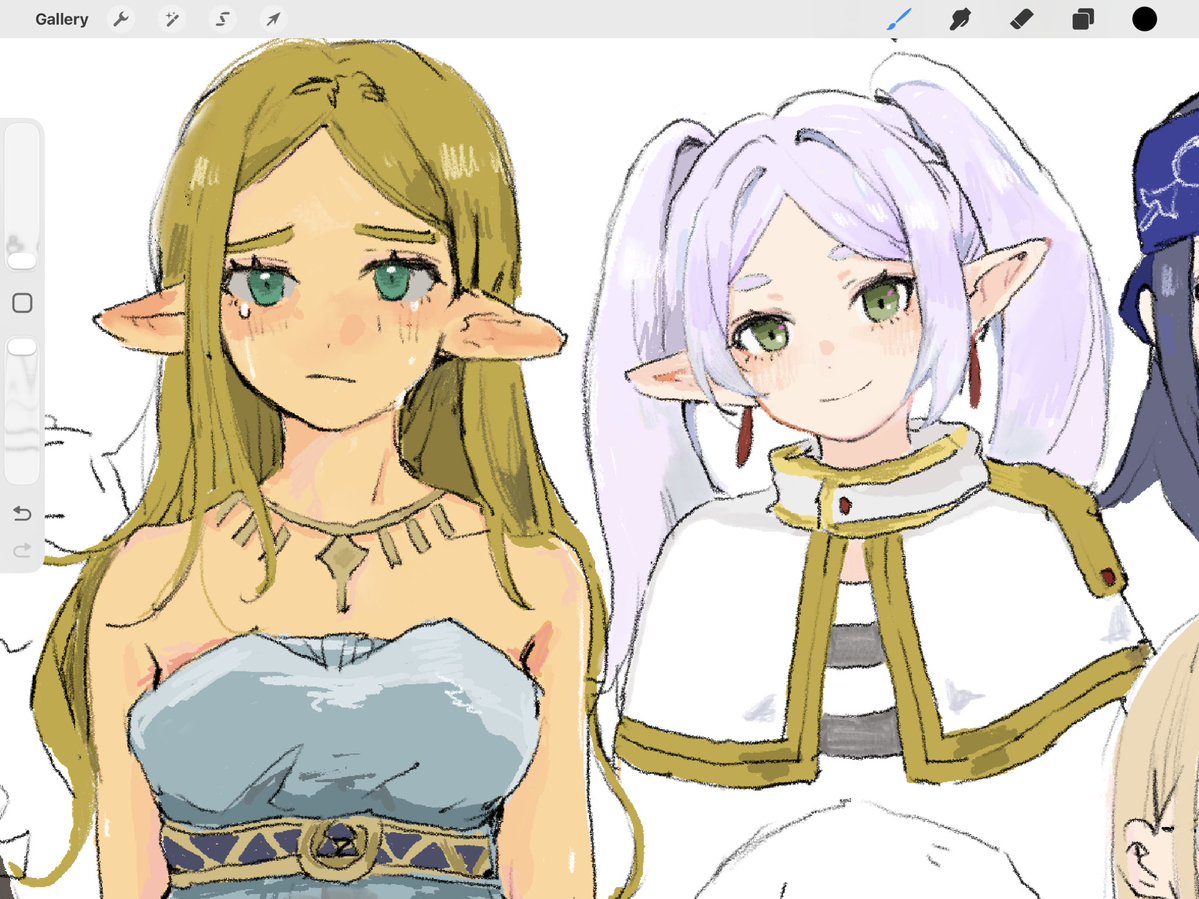Image resolution: width=1199 pixels, height=899 pixels.
Task: Open the Adjustments magic wand menu
Action: click(171, 19)
